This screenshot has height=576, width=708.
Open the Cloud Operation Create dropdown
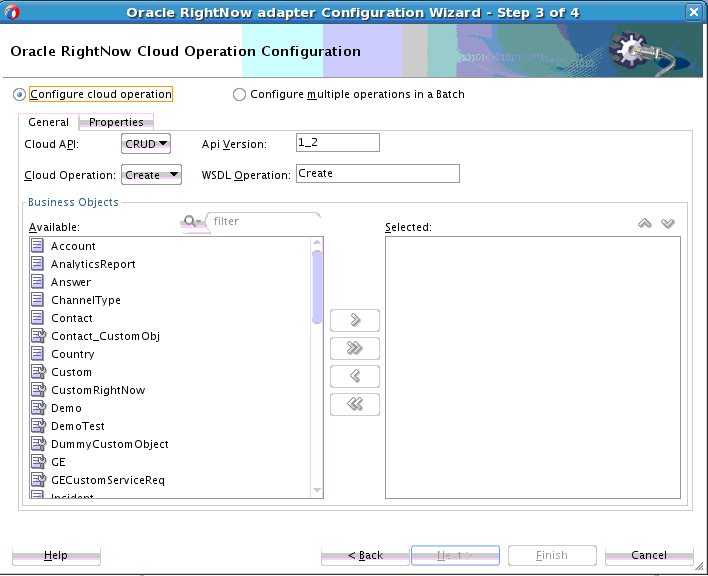(x=151, y=175)
